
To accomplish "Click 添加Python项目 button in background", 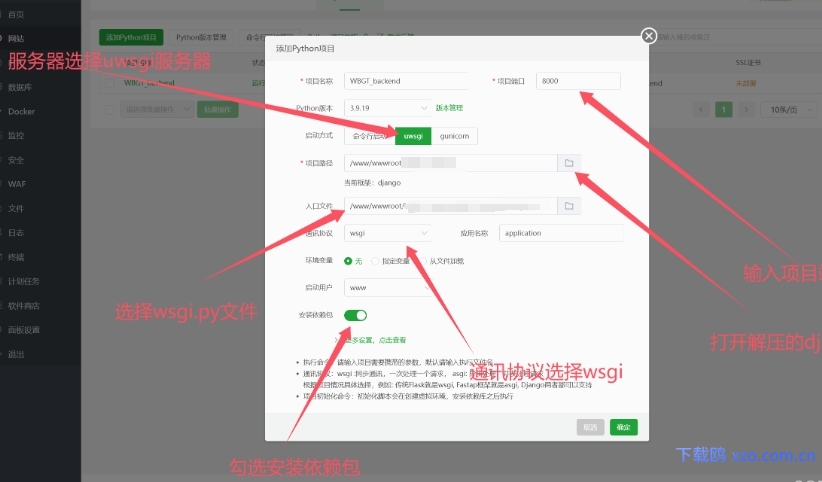I will coord(131,37).
